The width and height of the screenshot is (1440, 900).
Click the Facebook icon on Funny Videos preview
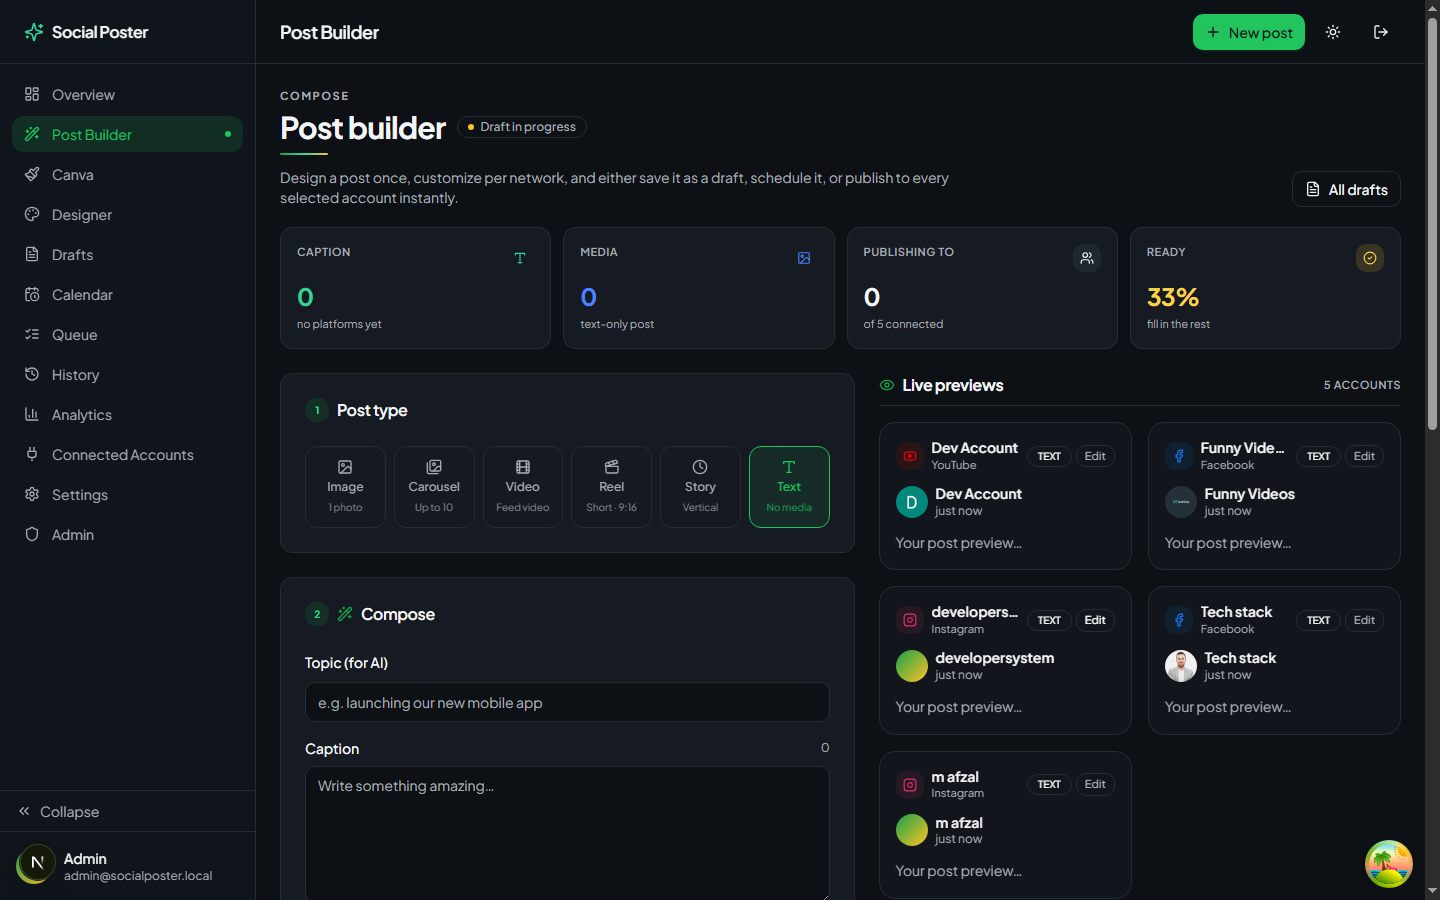tap(1179, 456)
